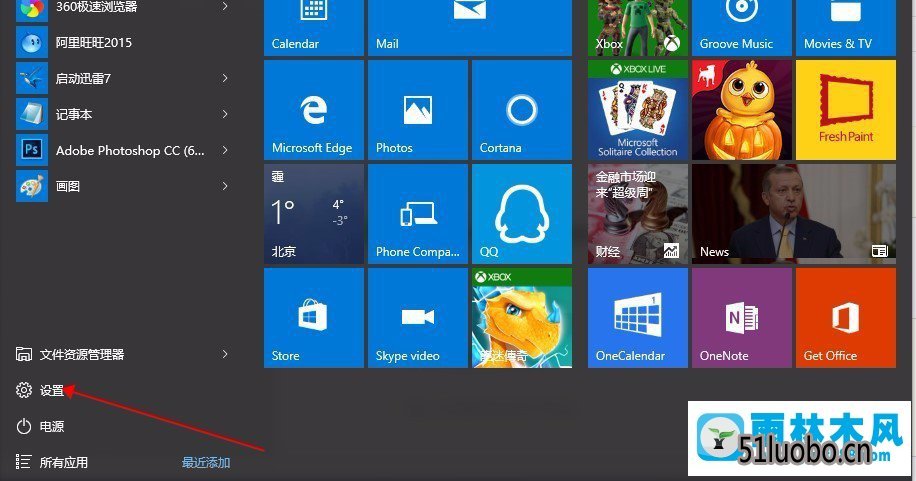
Task: Launch the Fresh Paint tile
Action: tap(846, 110)
